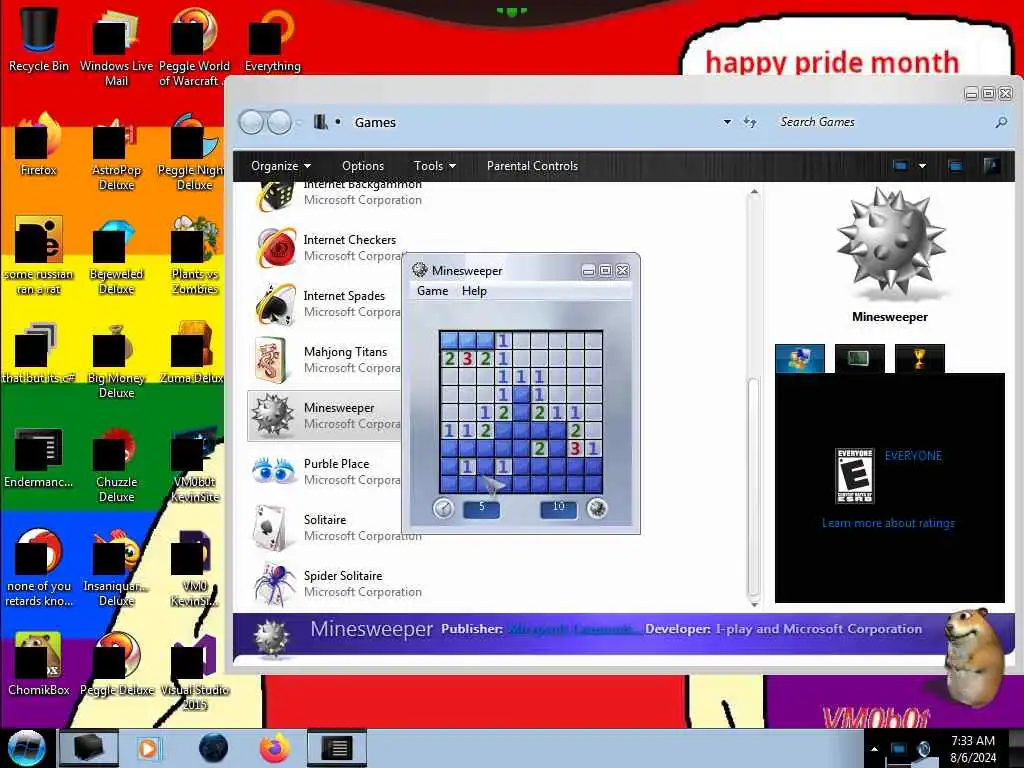Click the ESRB Everyone rating badge

(855, 475)
